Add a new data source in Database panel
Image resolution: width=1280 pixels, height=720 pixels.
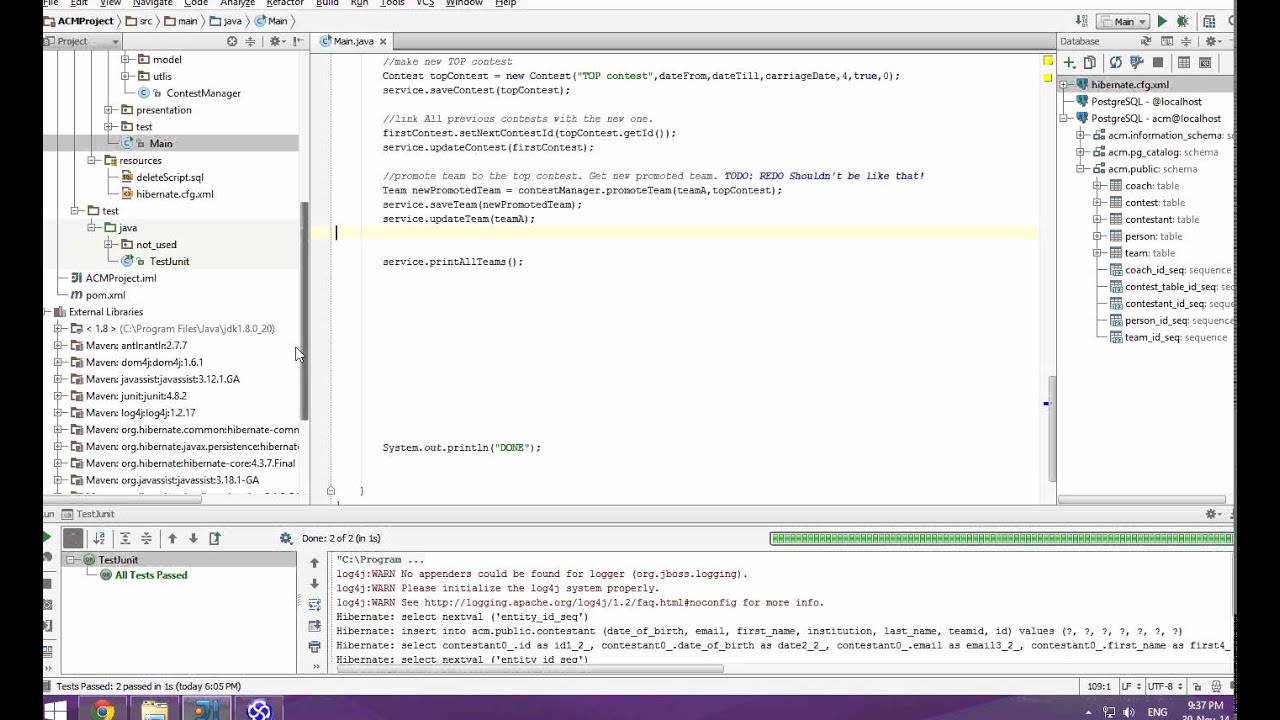(1069, 63)
